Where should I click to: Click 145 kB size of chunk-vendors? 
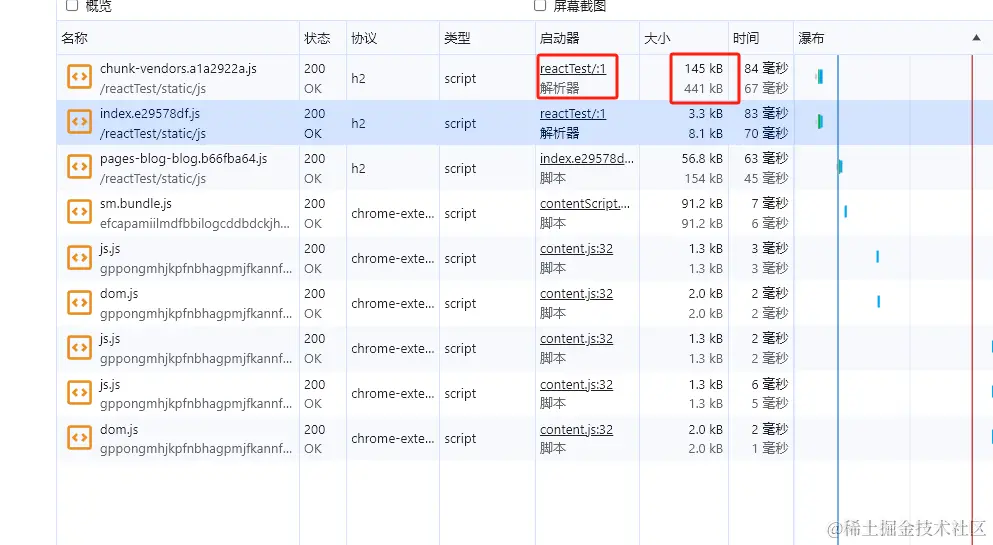coord(703,68)
